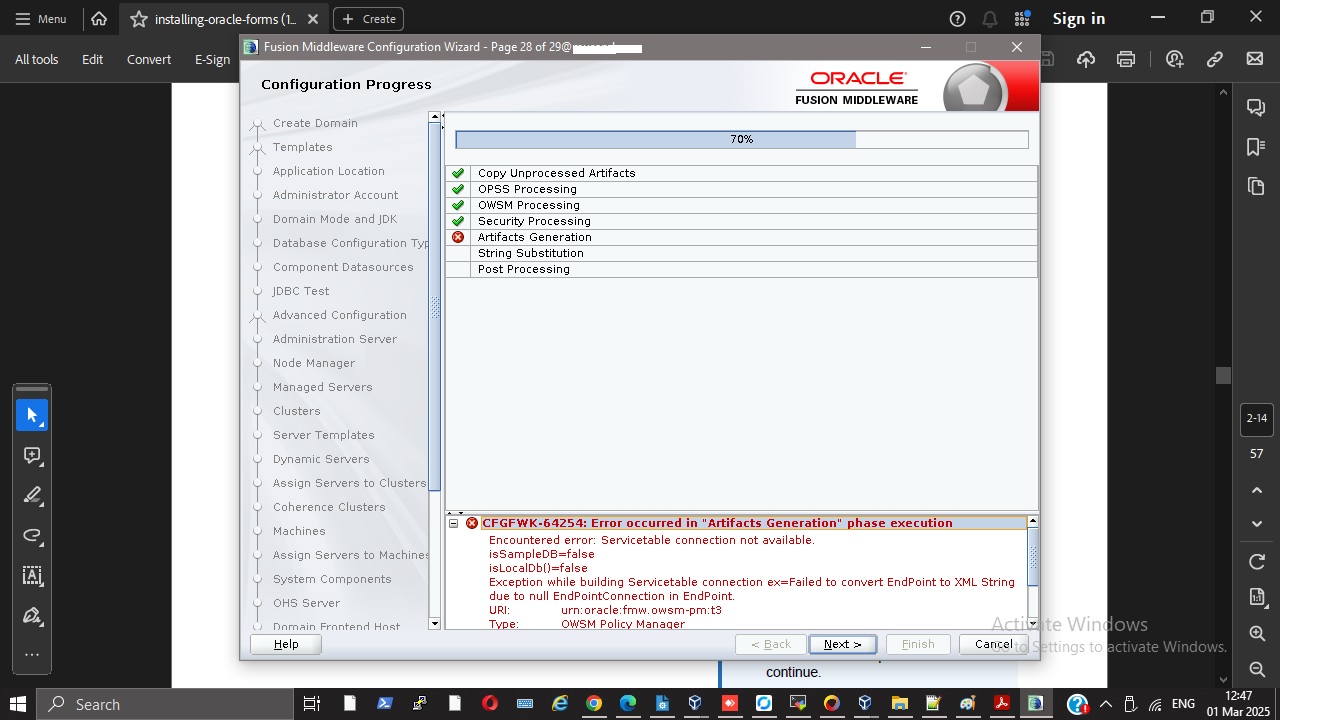The width and height of the screenshot is (1340, 720).
Task: Choose the Select arrow tool in Acrobat
Action: pos(32,415)
